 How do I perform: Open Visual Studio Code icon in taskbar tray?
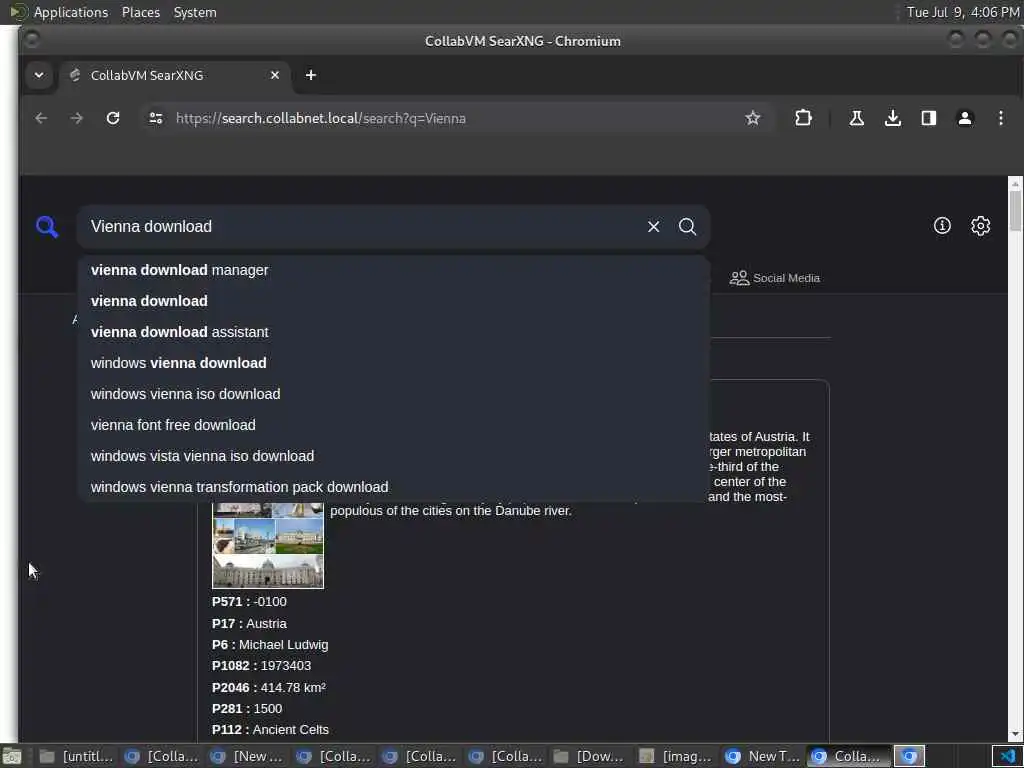(x=1008, y=756)
